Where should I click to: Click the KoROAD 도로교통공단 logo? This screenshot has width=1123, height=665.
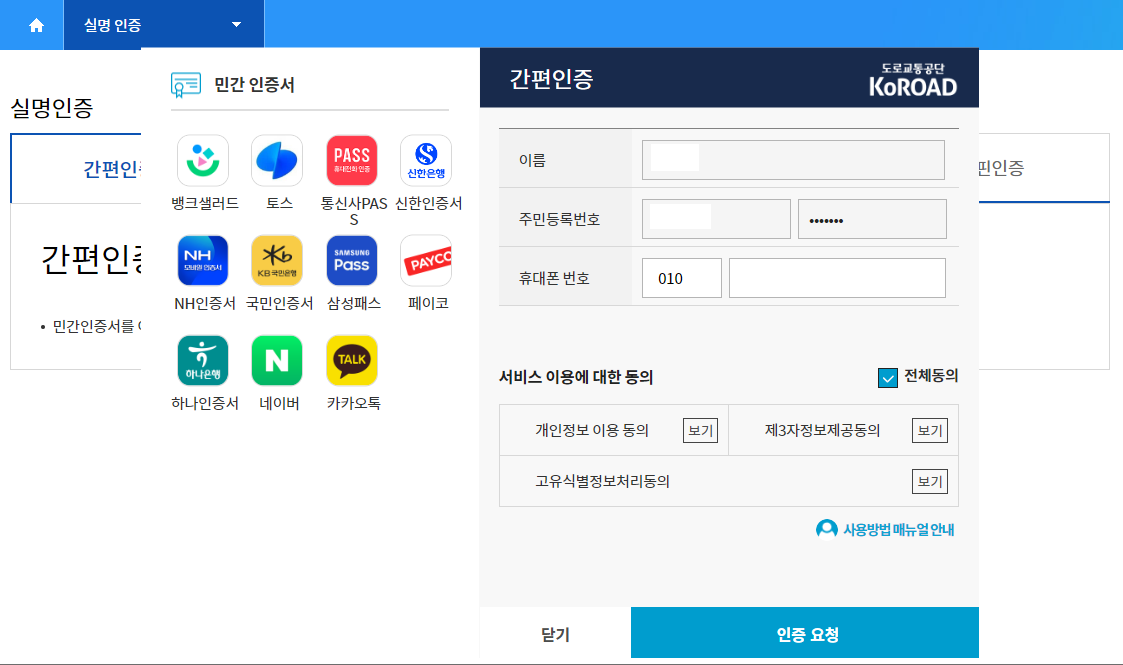tap(913, 79)
